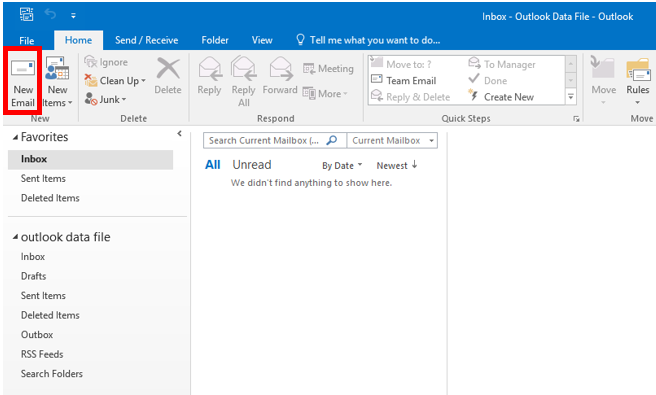
Task: Open Customize Quick Access Toolbar dropdown
Action: pos(73,16)
